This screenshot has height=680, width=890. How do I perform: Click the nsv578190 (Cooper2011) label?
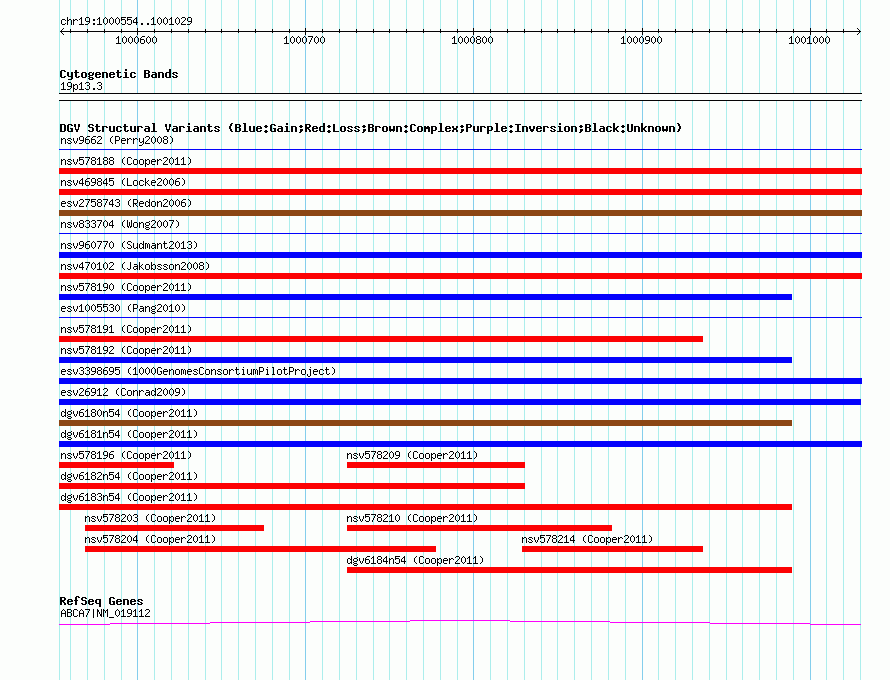[126, 287]
